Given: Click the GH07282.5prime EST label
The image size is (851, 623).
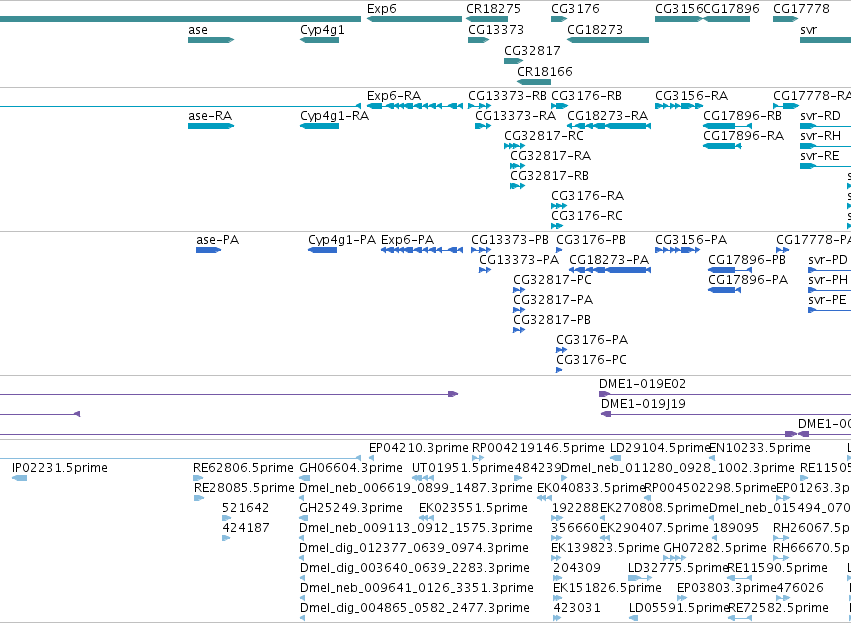Looking at the screenshot, I should (x=715, y=548).
